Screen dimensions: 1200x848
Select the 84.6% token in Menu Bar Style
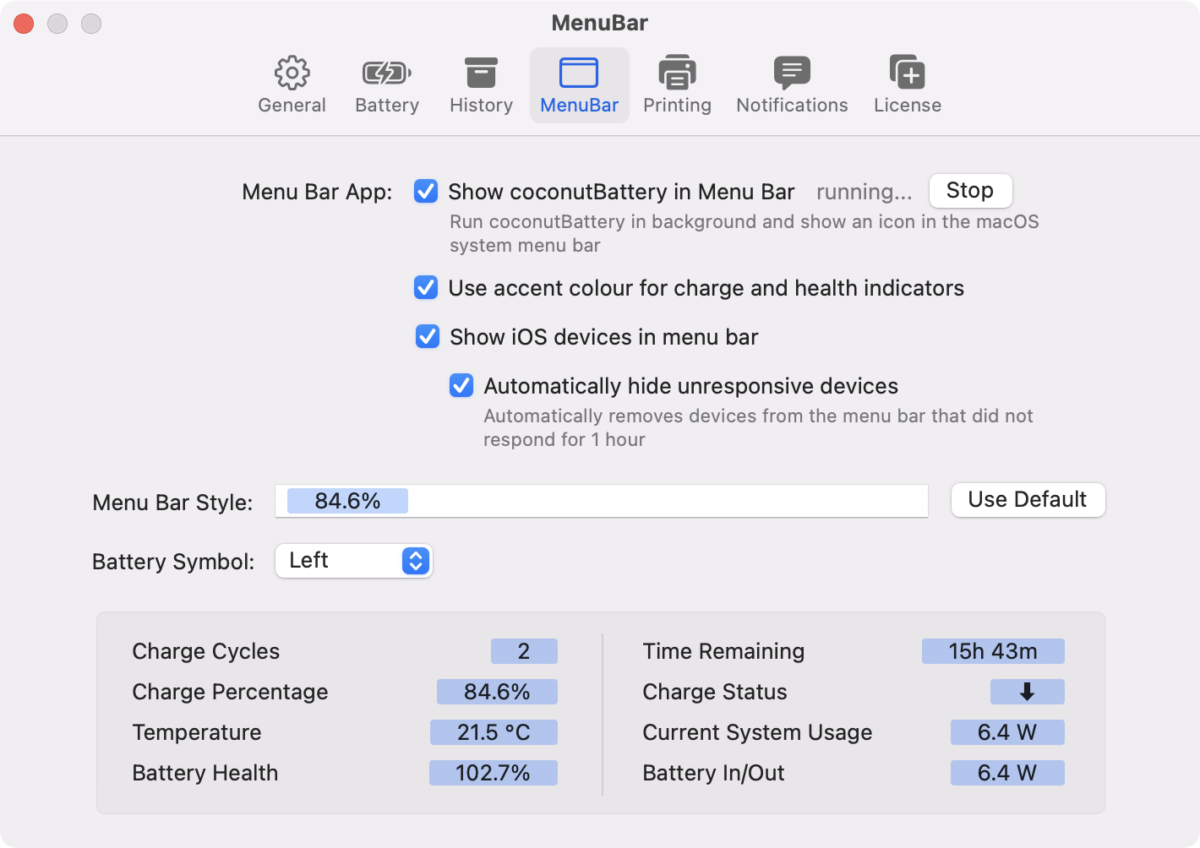[347, 501]
